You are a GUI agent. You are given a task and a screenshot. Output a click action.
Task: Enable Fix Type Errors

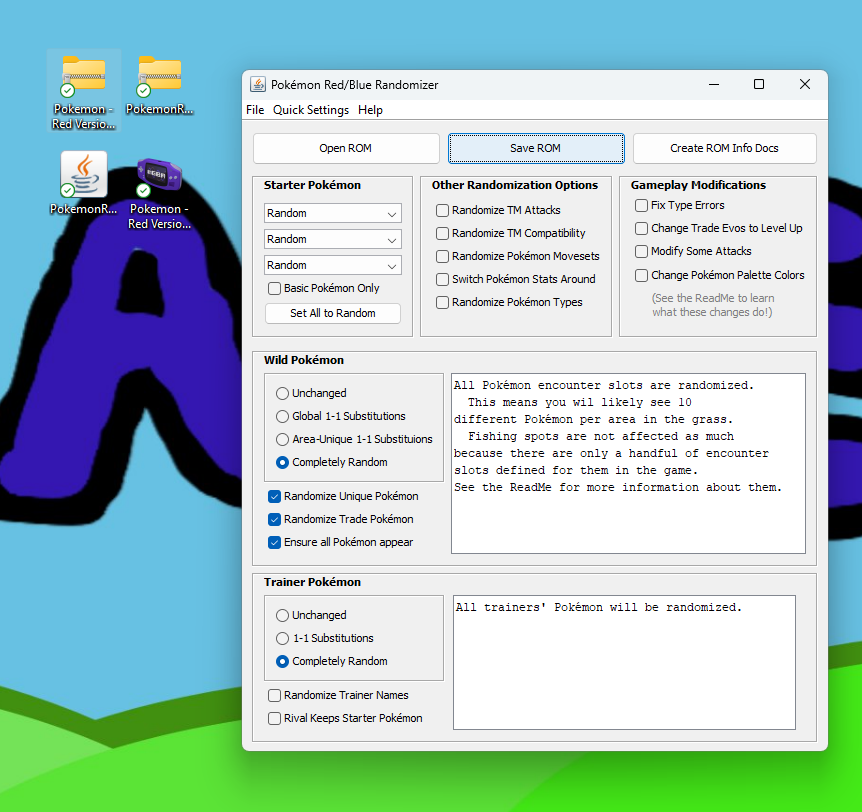[641, 206]
